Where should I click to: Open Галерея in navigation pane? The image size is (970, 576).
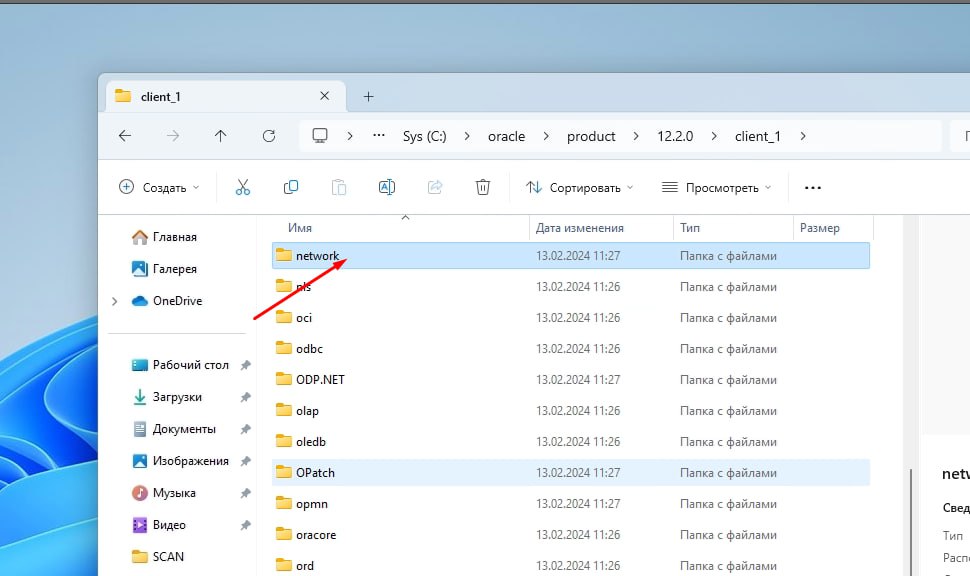point(165,269)
